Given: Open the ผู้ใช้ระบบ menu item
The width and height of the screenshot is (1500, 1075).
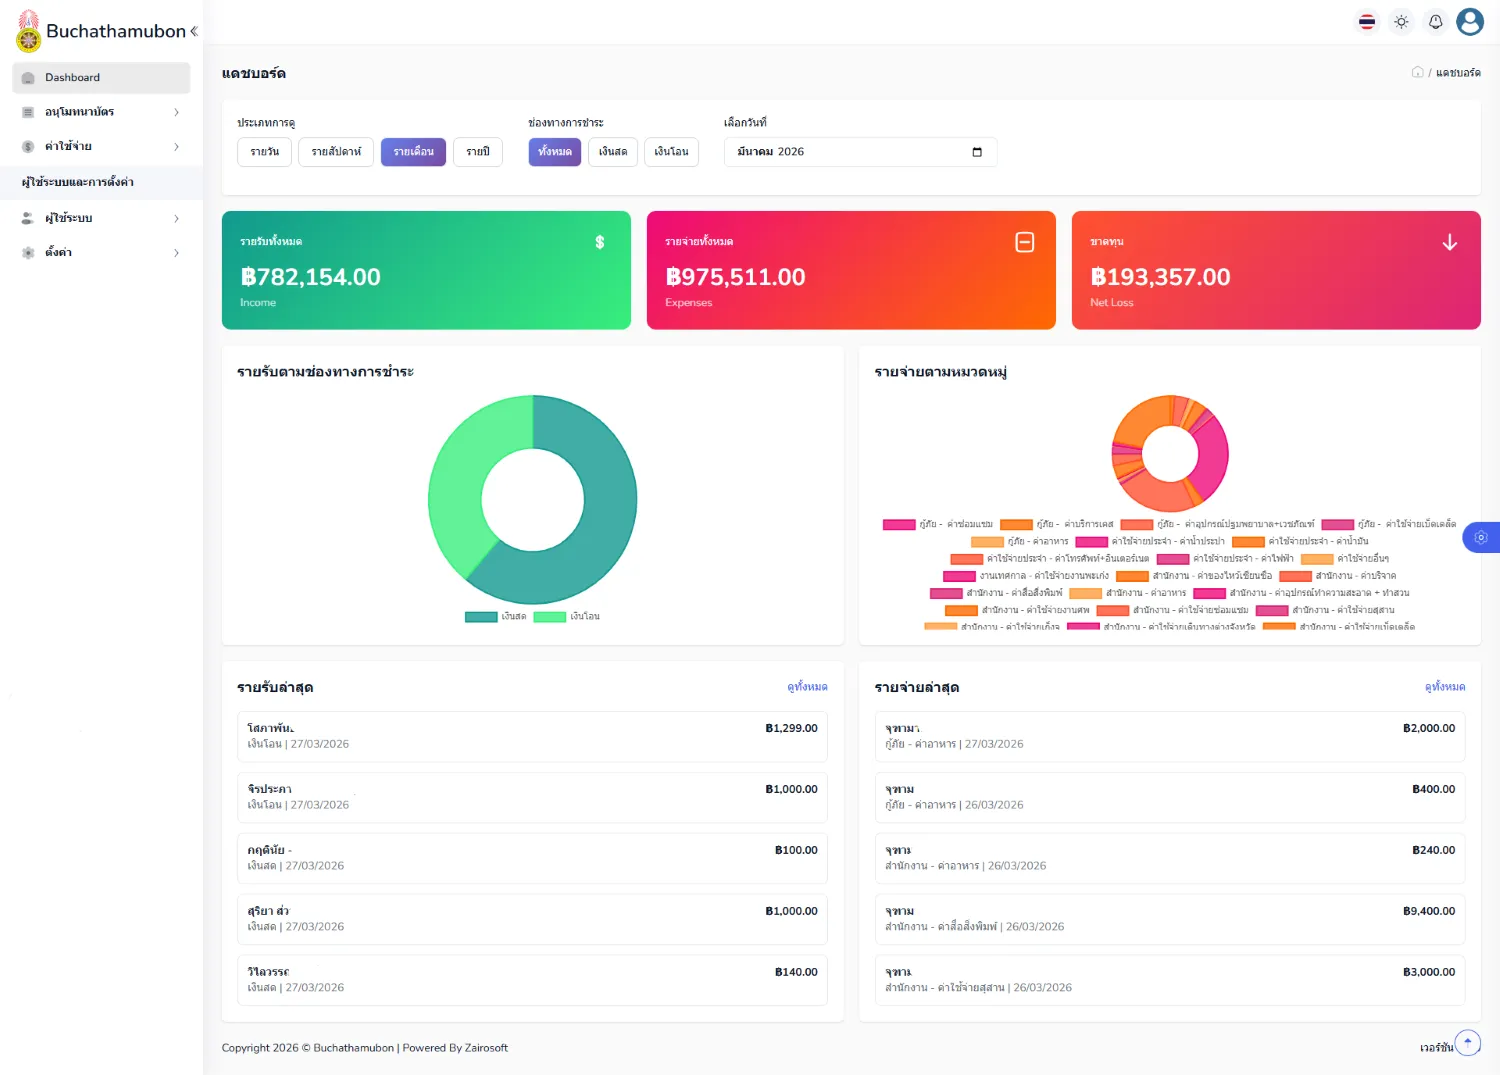Looking at the screenshot, I should (x=101, y=218).
